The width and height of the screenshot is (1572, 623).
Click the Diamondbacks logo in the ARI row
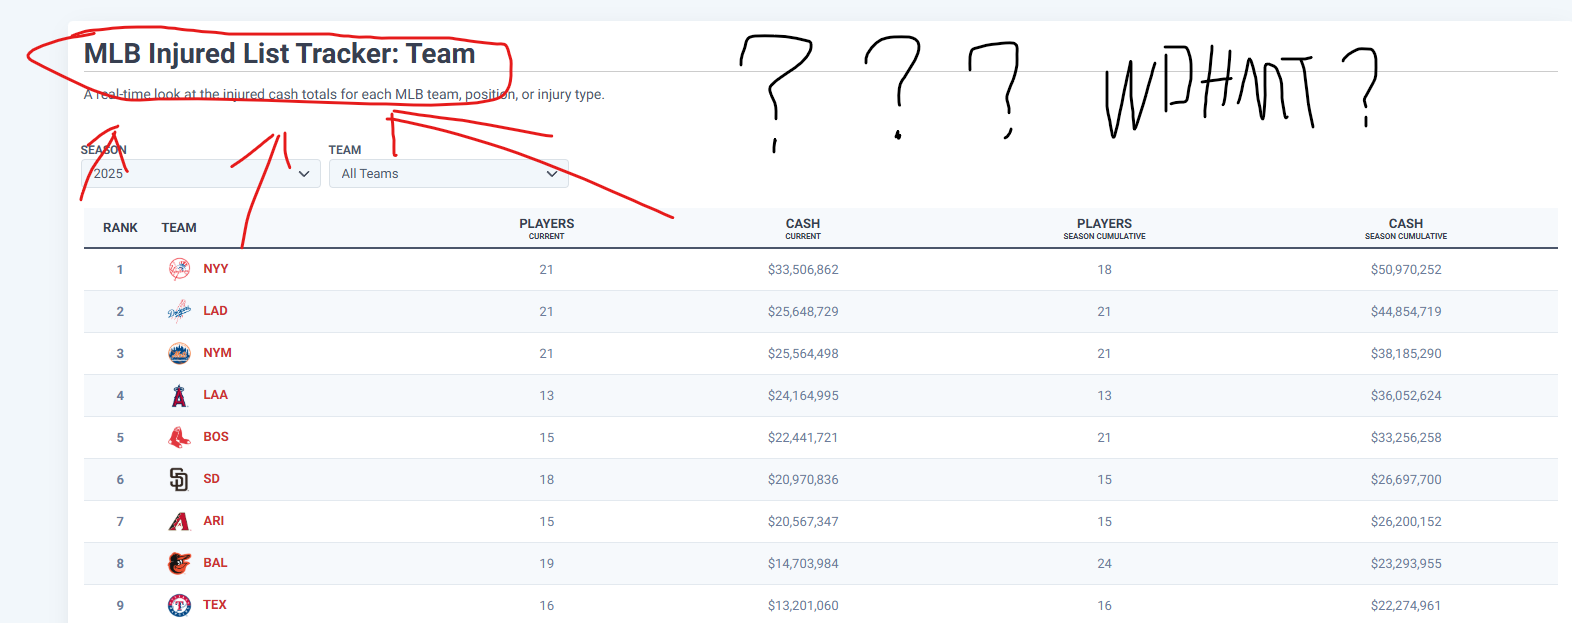click(x=179, y=521)
